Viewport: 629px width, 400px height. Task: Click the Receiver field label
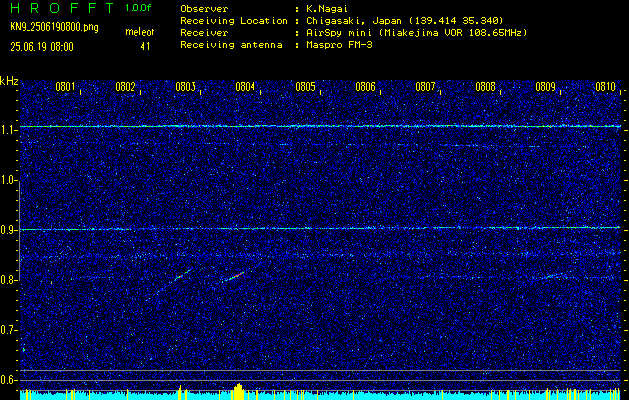(x=204, y=32)
